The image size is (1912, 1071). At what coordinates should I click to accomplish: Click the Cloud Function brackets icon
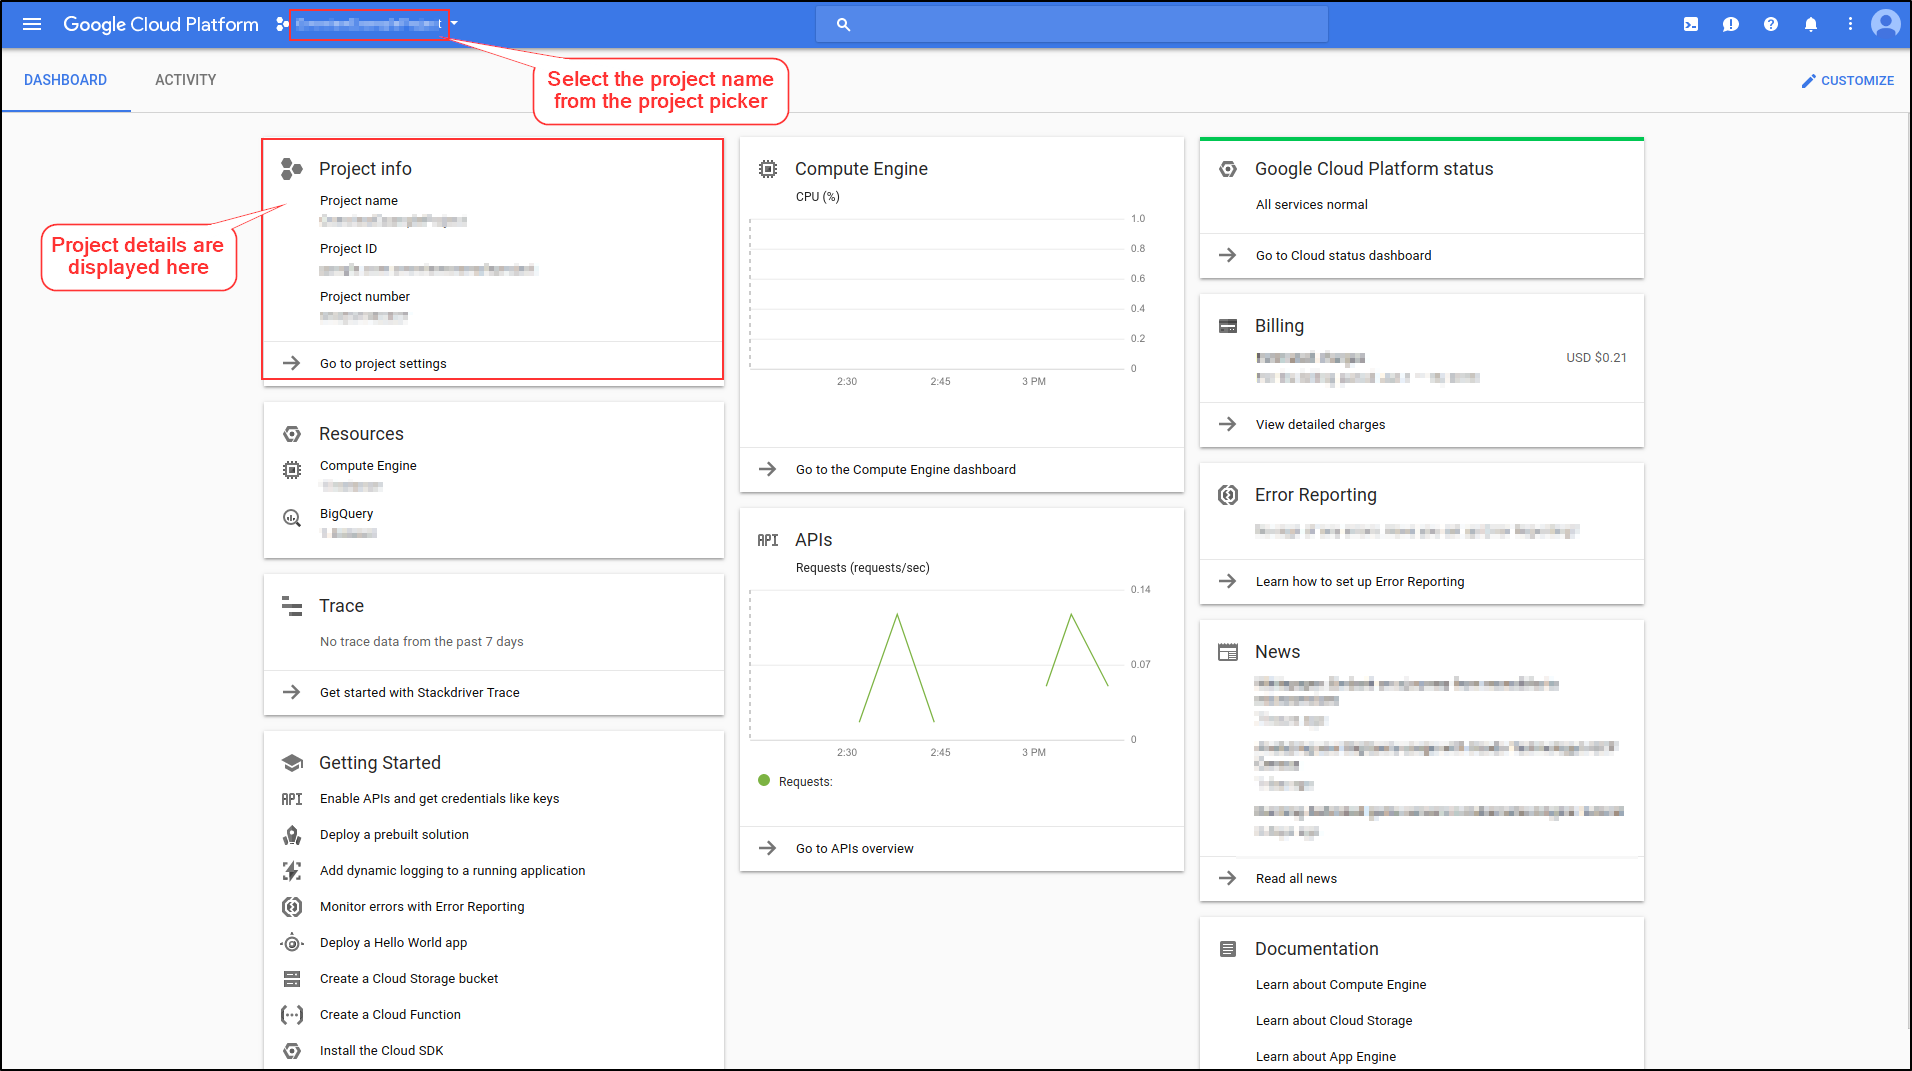(291, 1015)
